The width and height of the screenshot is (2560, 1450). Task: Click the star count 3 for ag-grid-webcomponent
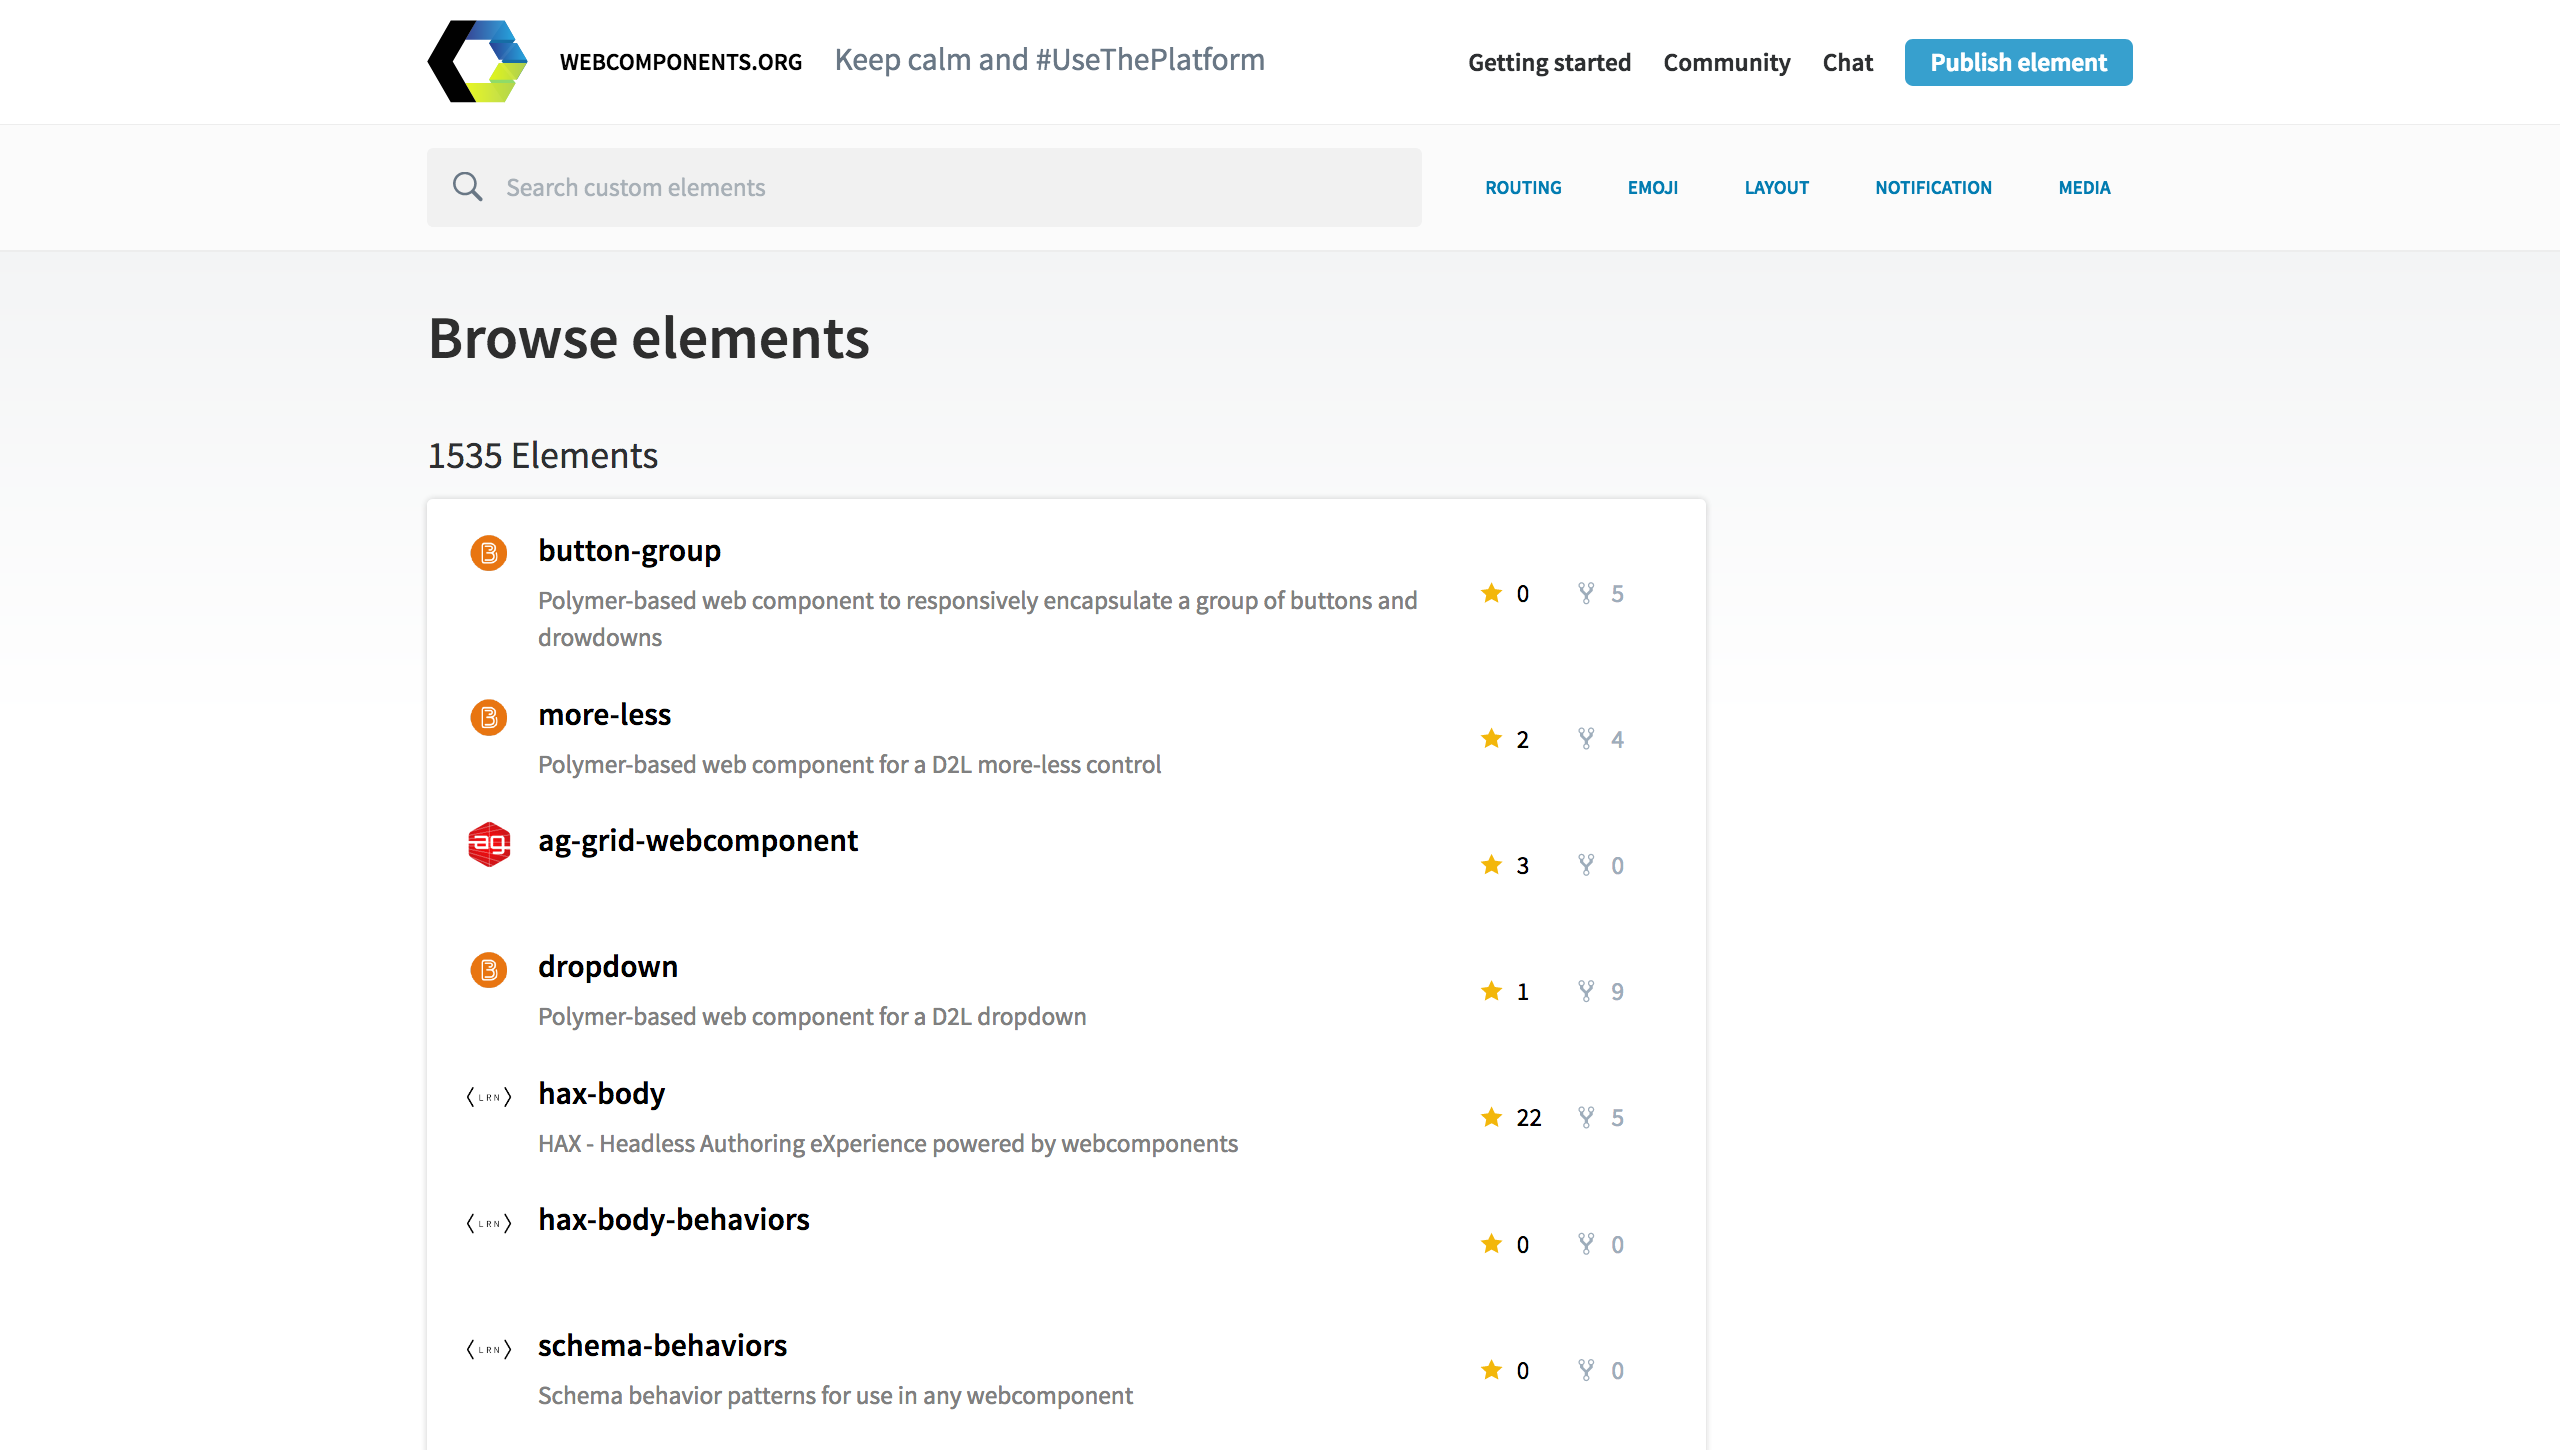point(1522,866)
